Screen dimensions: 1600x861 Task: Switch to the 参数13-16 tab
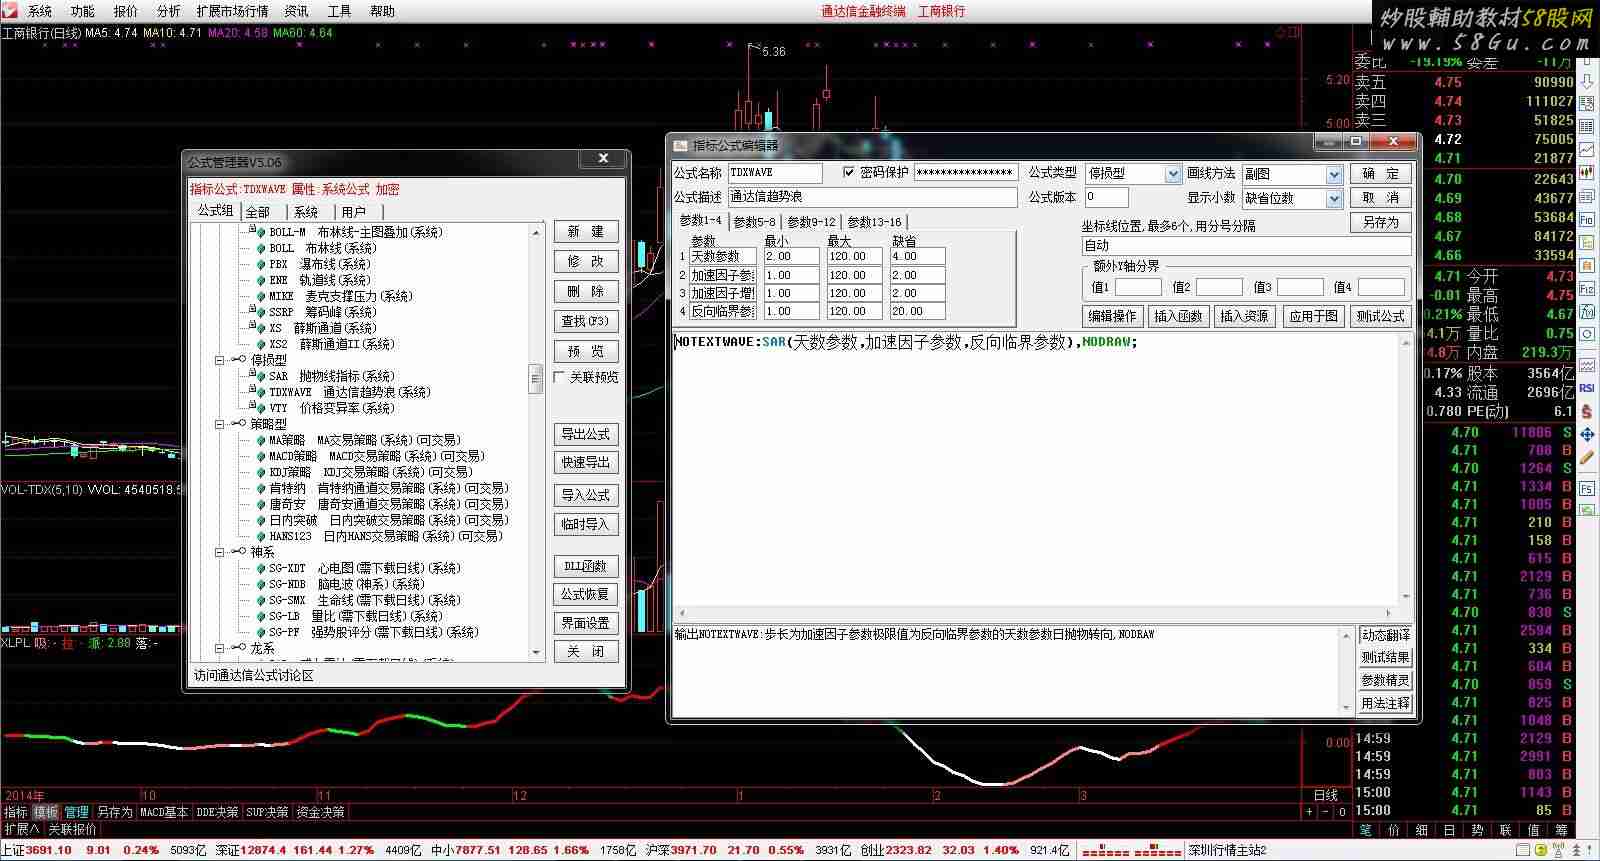click(x=875, y=221)
